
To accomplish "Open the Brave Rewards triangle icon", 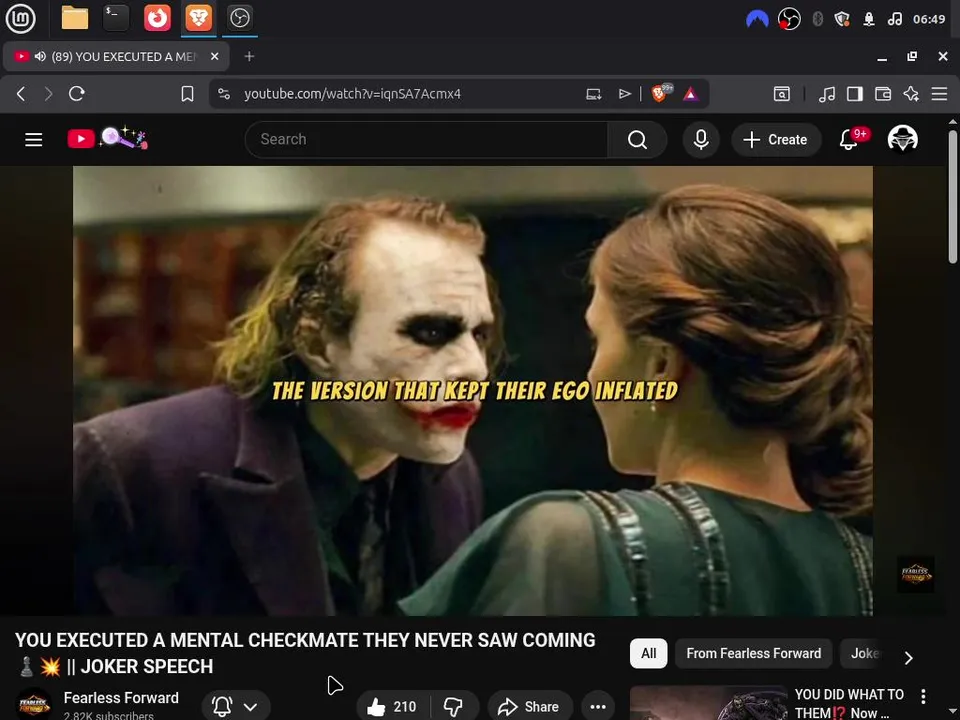I will (691, 94).
